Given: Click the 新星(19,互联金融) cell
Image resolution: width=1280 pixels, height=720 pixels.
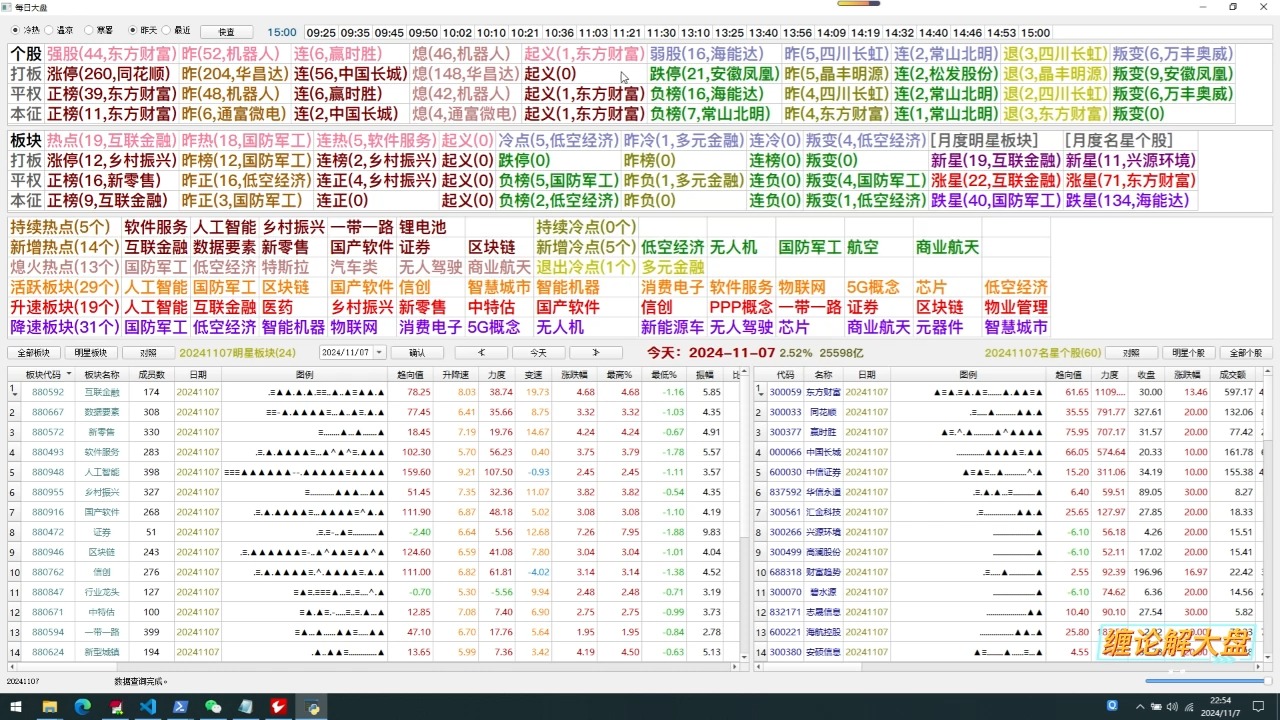Looking at the screenshot, I should point(995,161).
